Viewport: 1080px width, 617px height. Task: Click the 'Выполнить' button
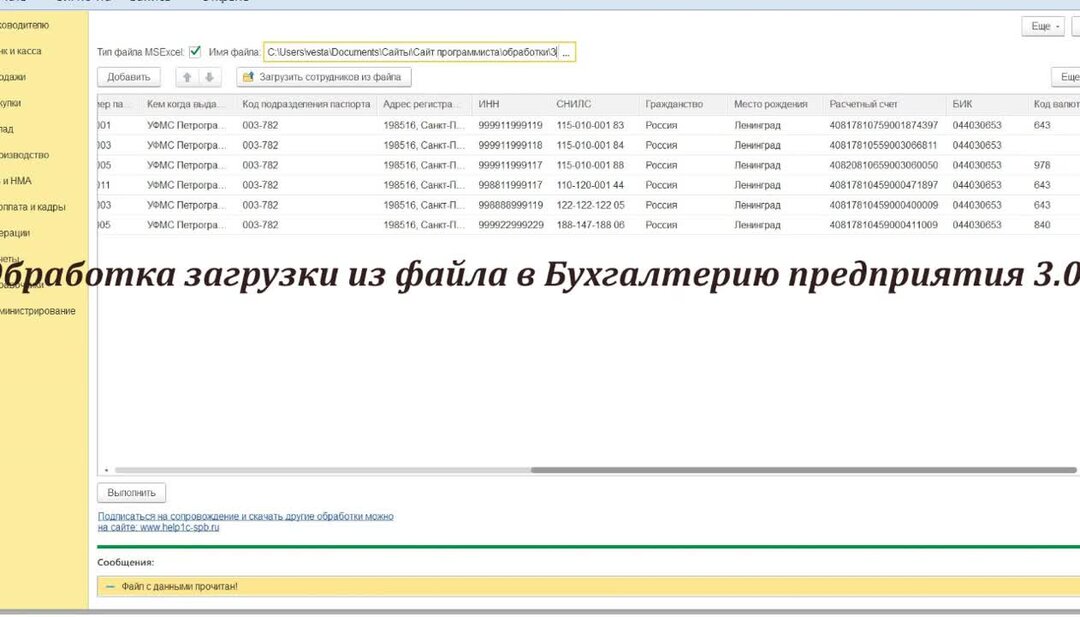coord(132,493)
